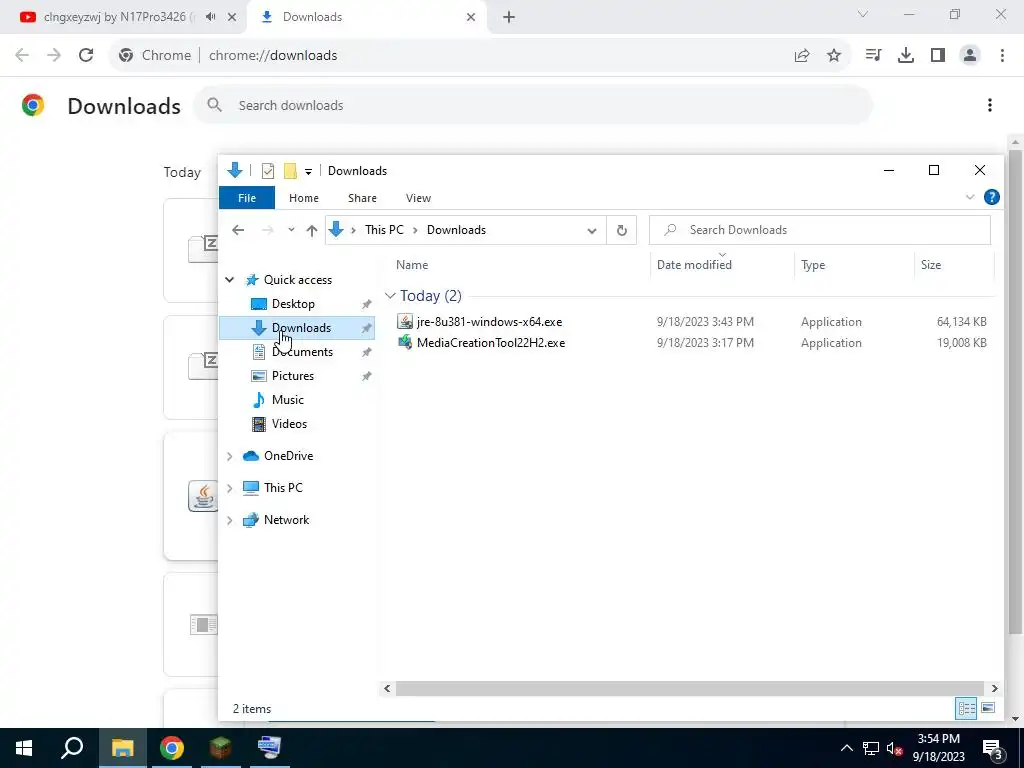Open Explorer help question mark icon
Screen dimensions: 1024x768
click(991, 197)
